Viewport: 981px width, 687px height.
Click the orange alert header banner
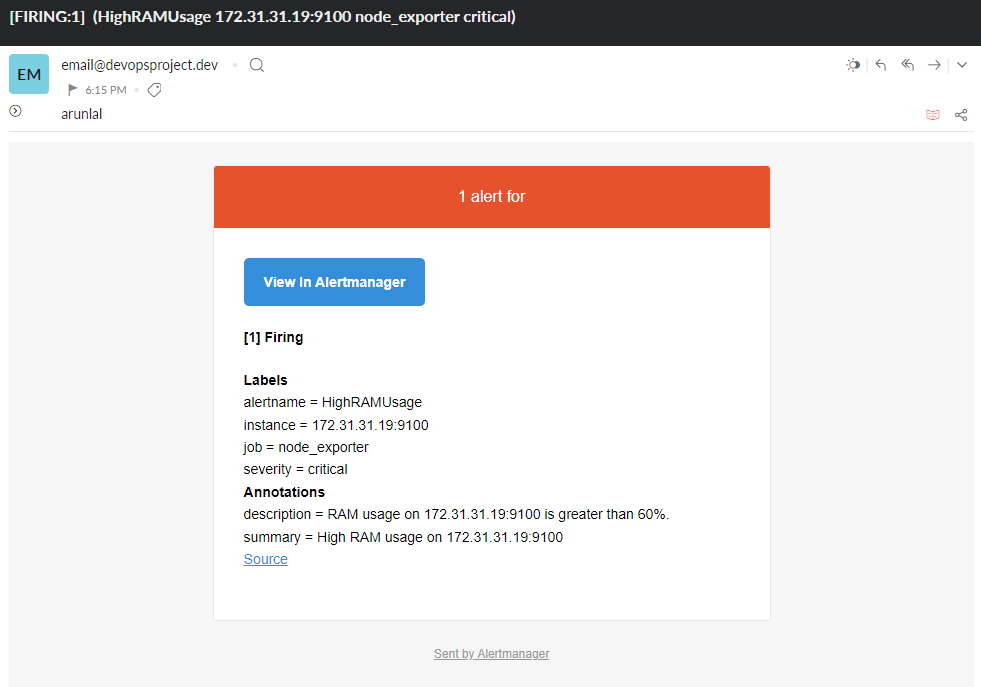491,196
